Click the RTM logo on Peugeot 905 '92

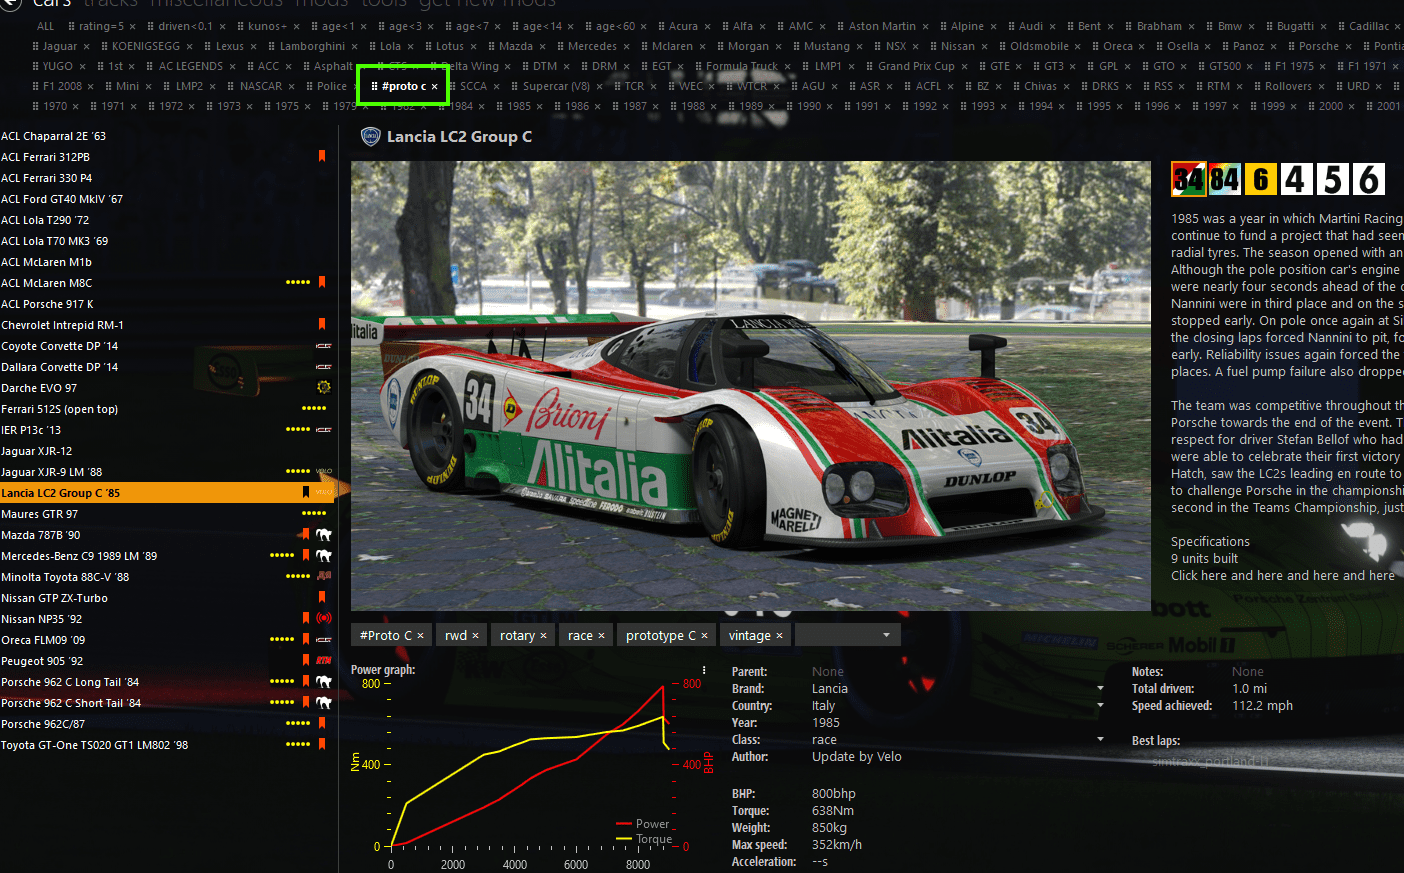coord(324,661)
